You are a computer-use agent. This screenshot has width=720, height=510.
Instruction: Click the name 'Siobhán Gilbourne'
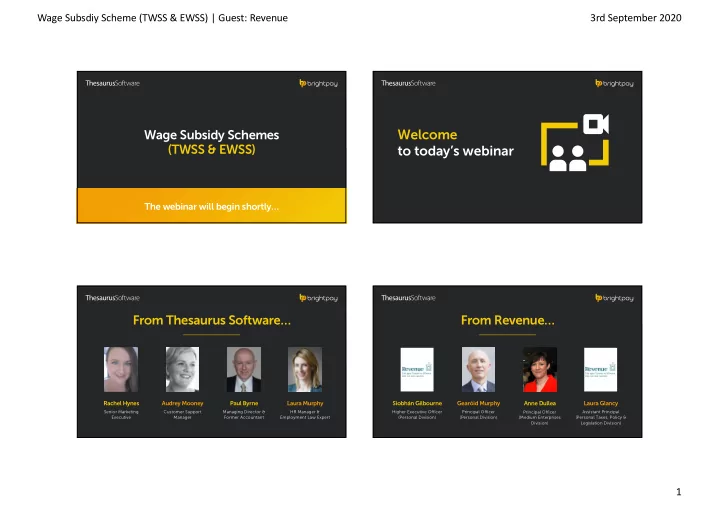click(x=417, y=403)
